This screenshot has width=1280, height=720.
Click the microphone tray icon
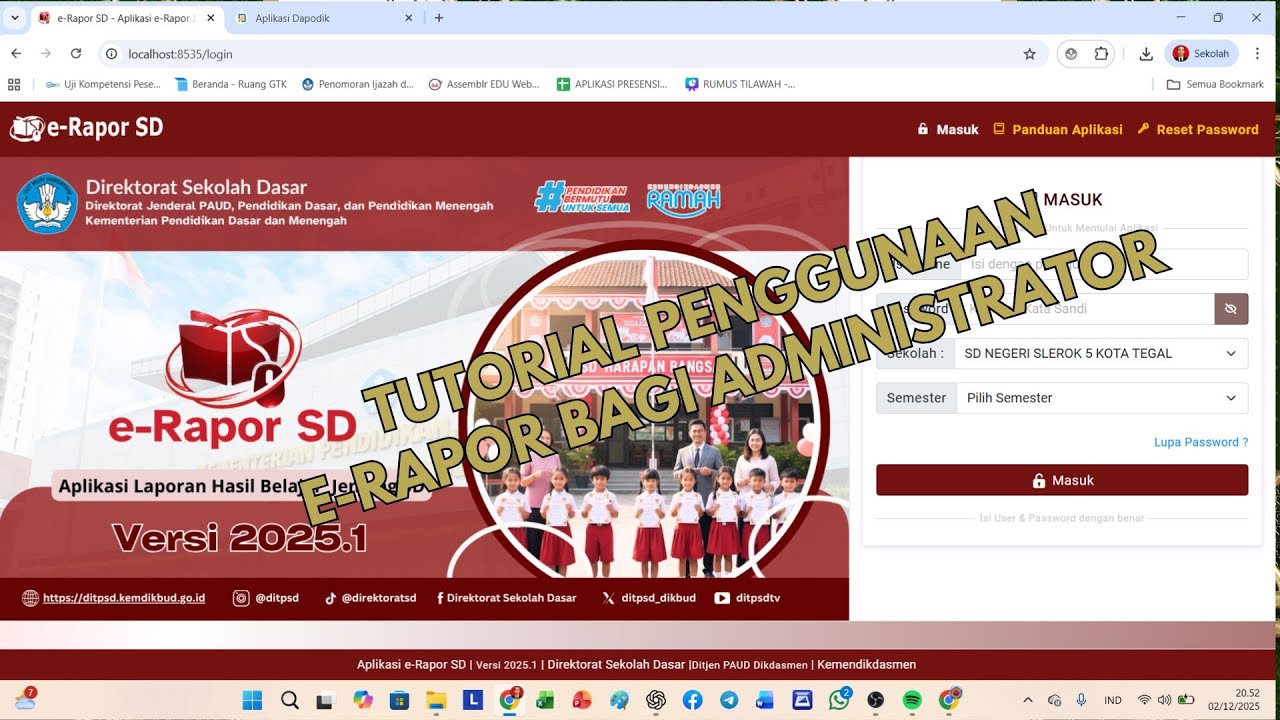pos(1081,700)
